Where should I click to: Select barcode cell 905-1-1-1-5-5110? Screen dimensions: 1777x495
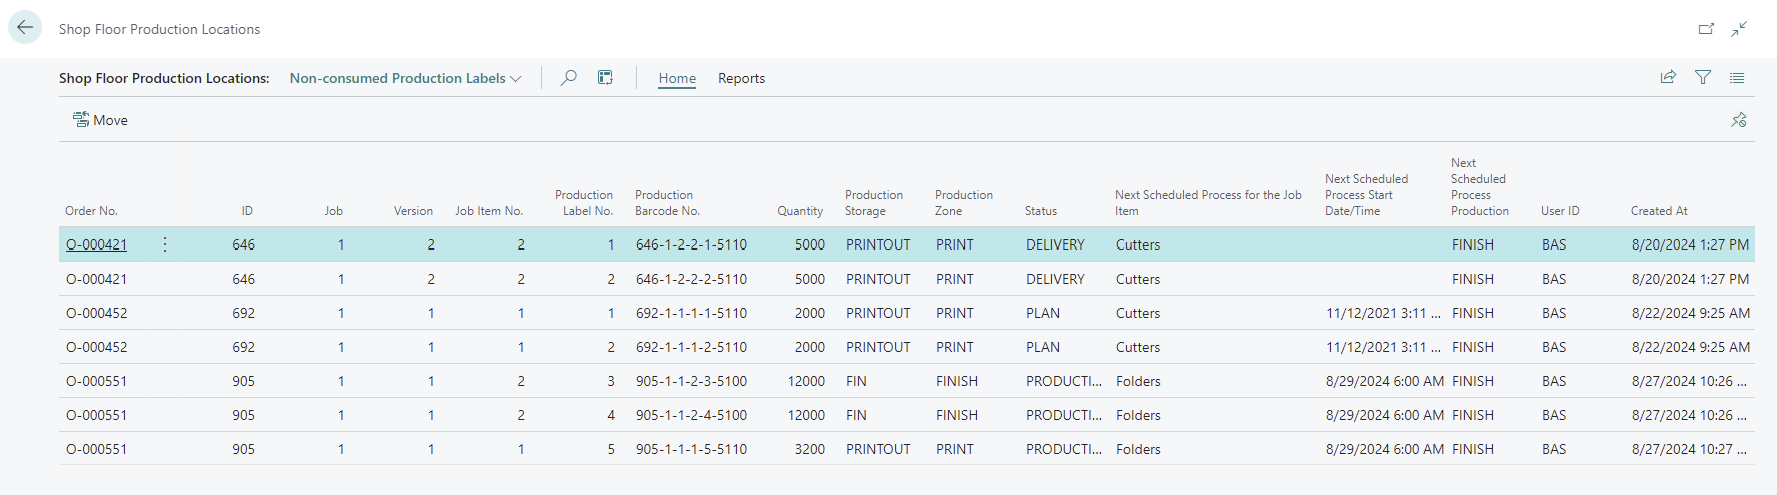coord(691,449)
